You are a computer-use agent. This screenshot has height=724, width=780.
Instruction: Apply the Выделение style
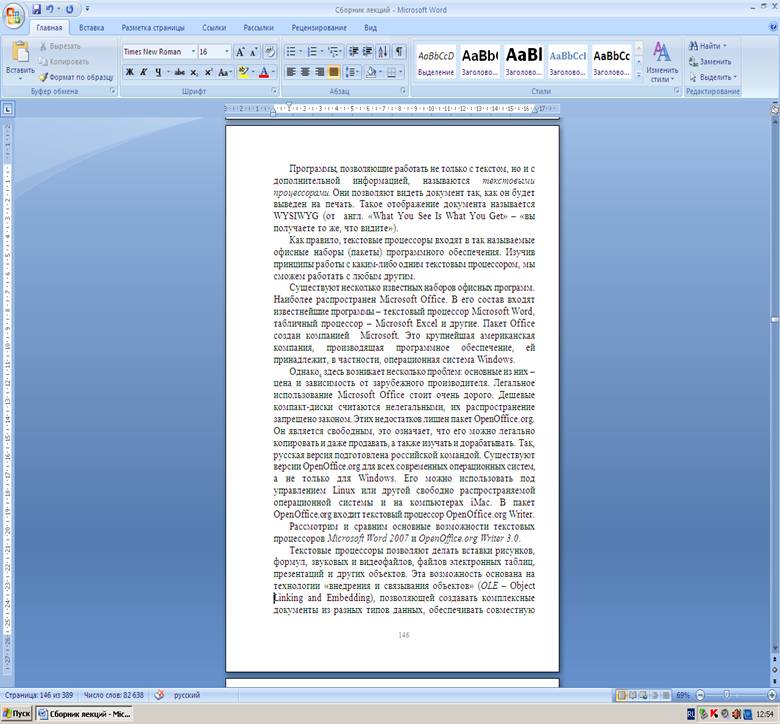(436, 62)
